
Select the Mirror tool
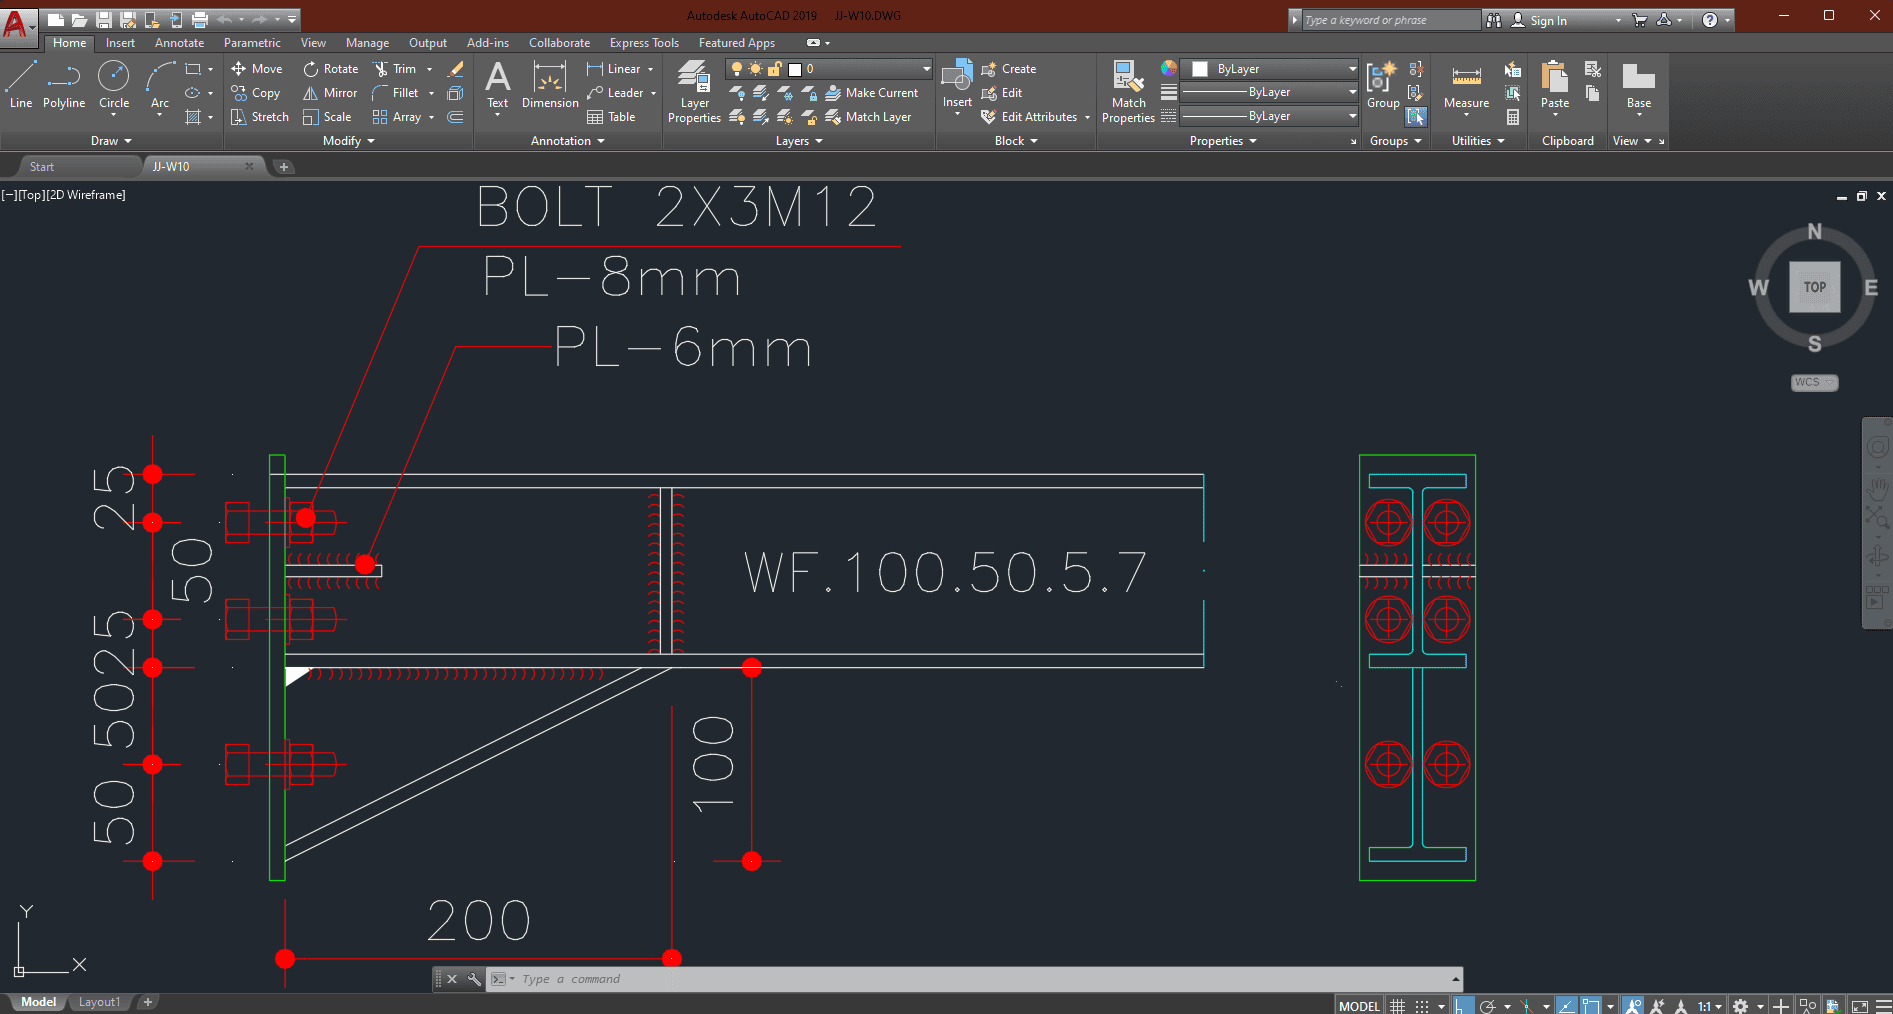(330, 93)
